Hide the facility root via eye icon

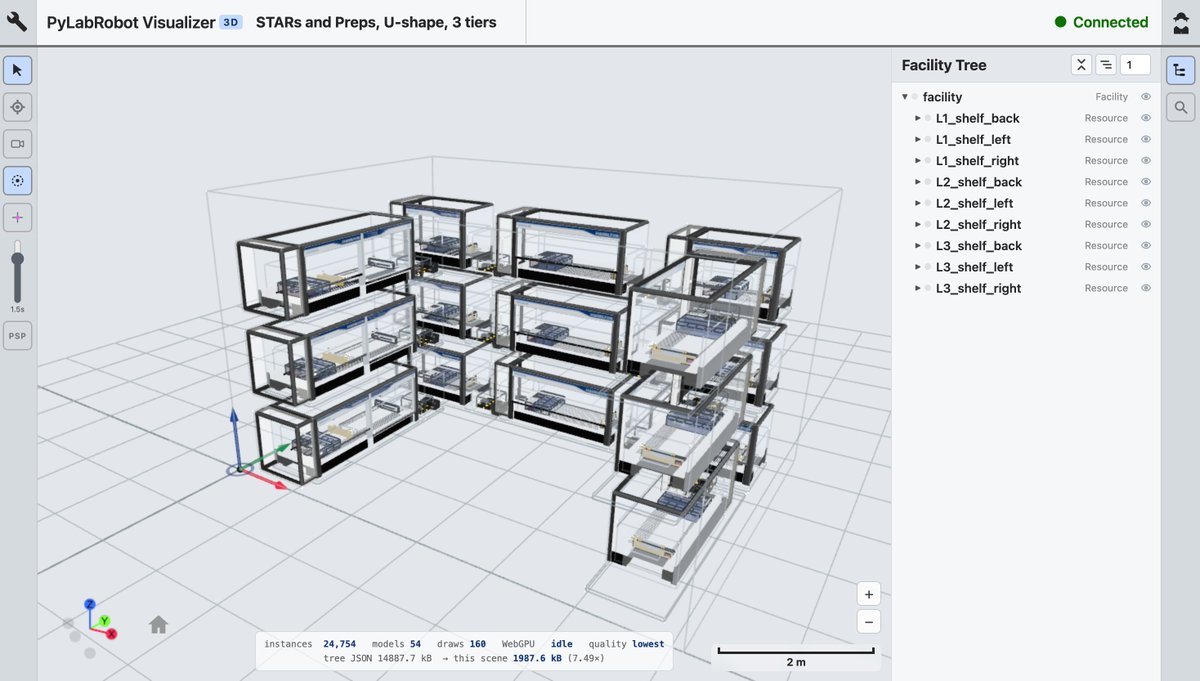pos(1146,97)
